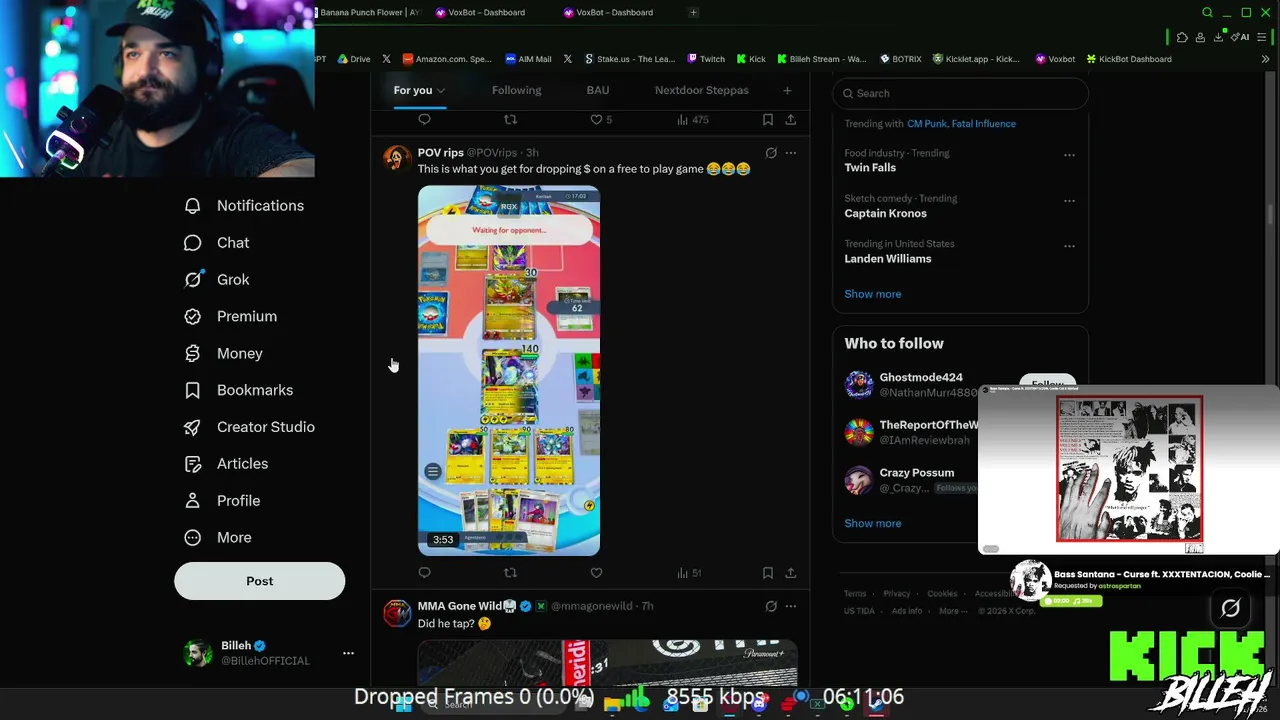View analytics showing 475 views
This screenshot has height=720, width=1280.
(692, 120)
